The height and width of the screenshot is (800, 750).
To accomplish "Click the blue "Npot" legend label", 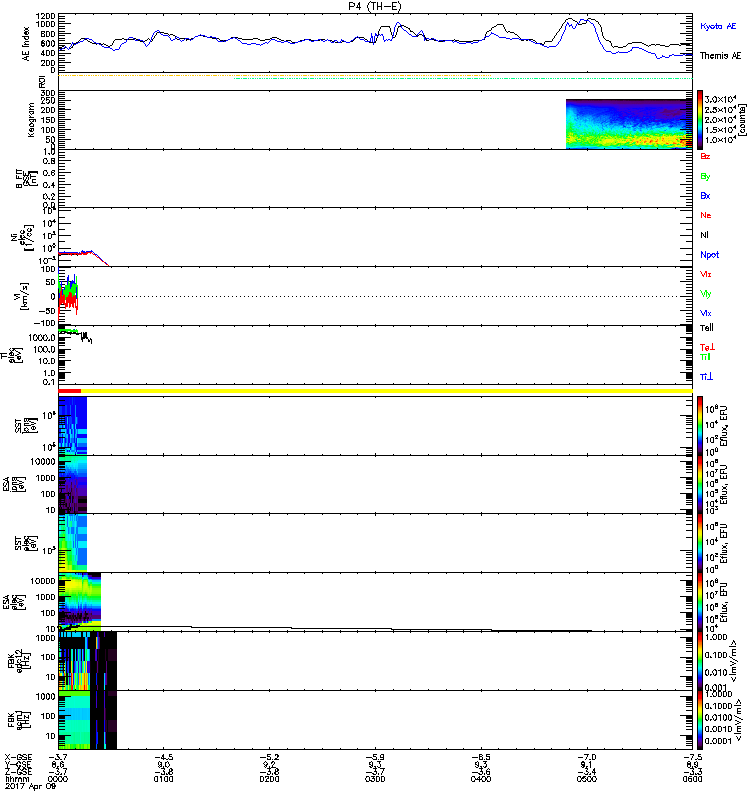I will pyautogui.click(x=710, y=255).
